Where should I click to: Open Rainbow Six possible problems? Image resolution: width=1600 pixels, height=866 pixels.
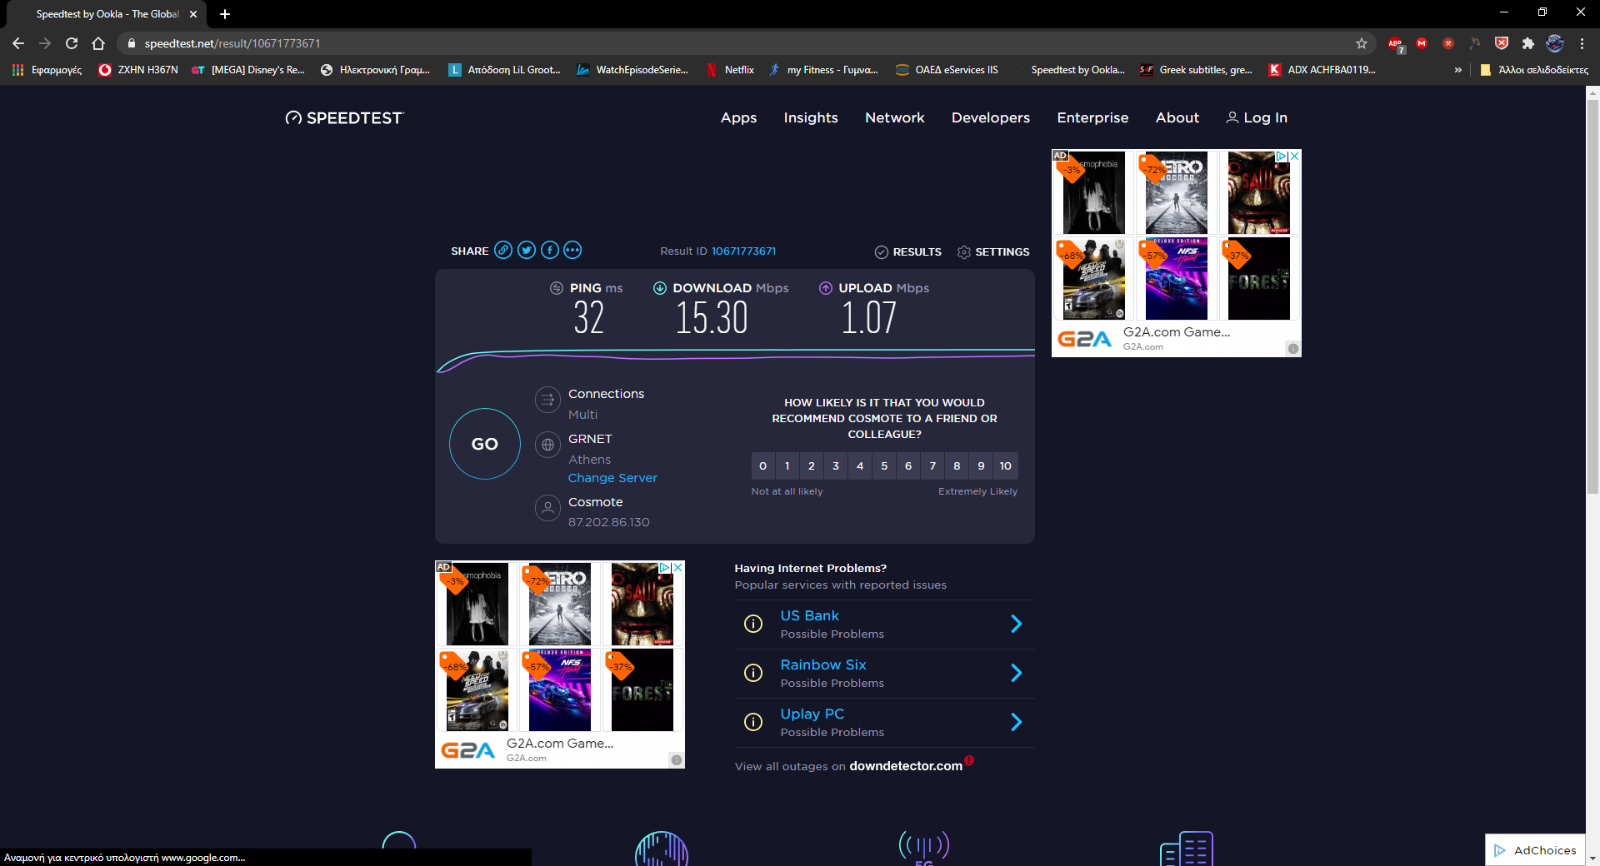tap(823, 665)
